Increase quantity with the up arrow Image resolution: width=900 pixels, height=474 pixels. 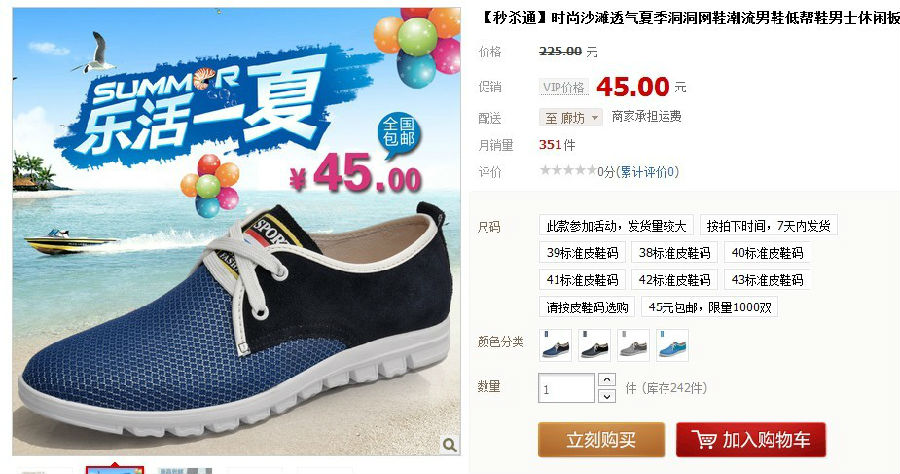[x=607, y=380]
